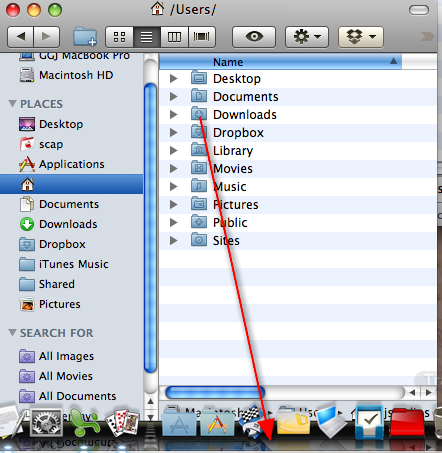Click the horizontal scrollbar left arrow

(x=413, y=392)
